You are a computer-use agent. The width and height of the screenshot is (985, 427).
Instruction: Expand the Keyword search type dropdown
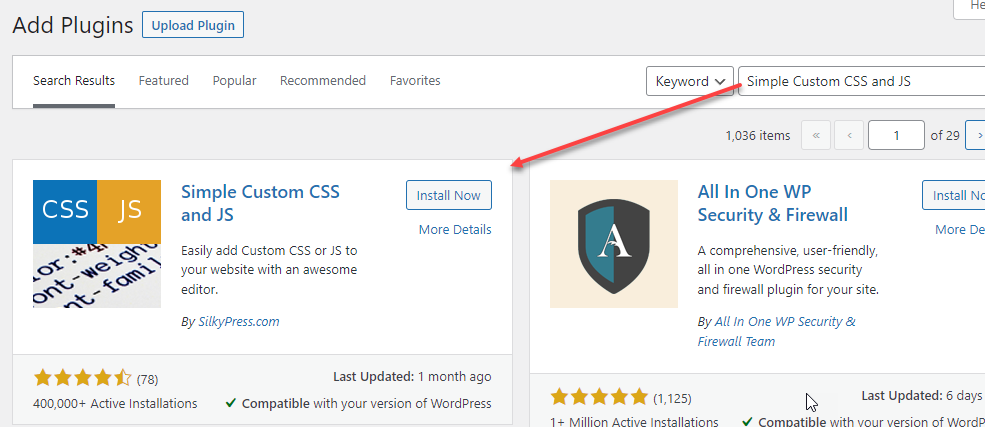tap(690, 81)
